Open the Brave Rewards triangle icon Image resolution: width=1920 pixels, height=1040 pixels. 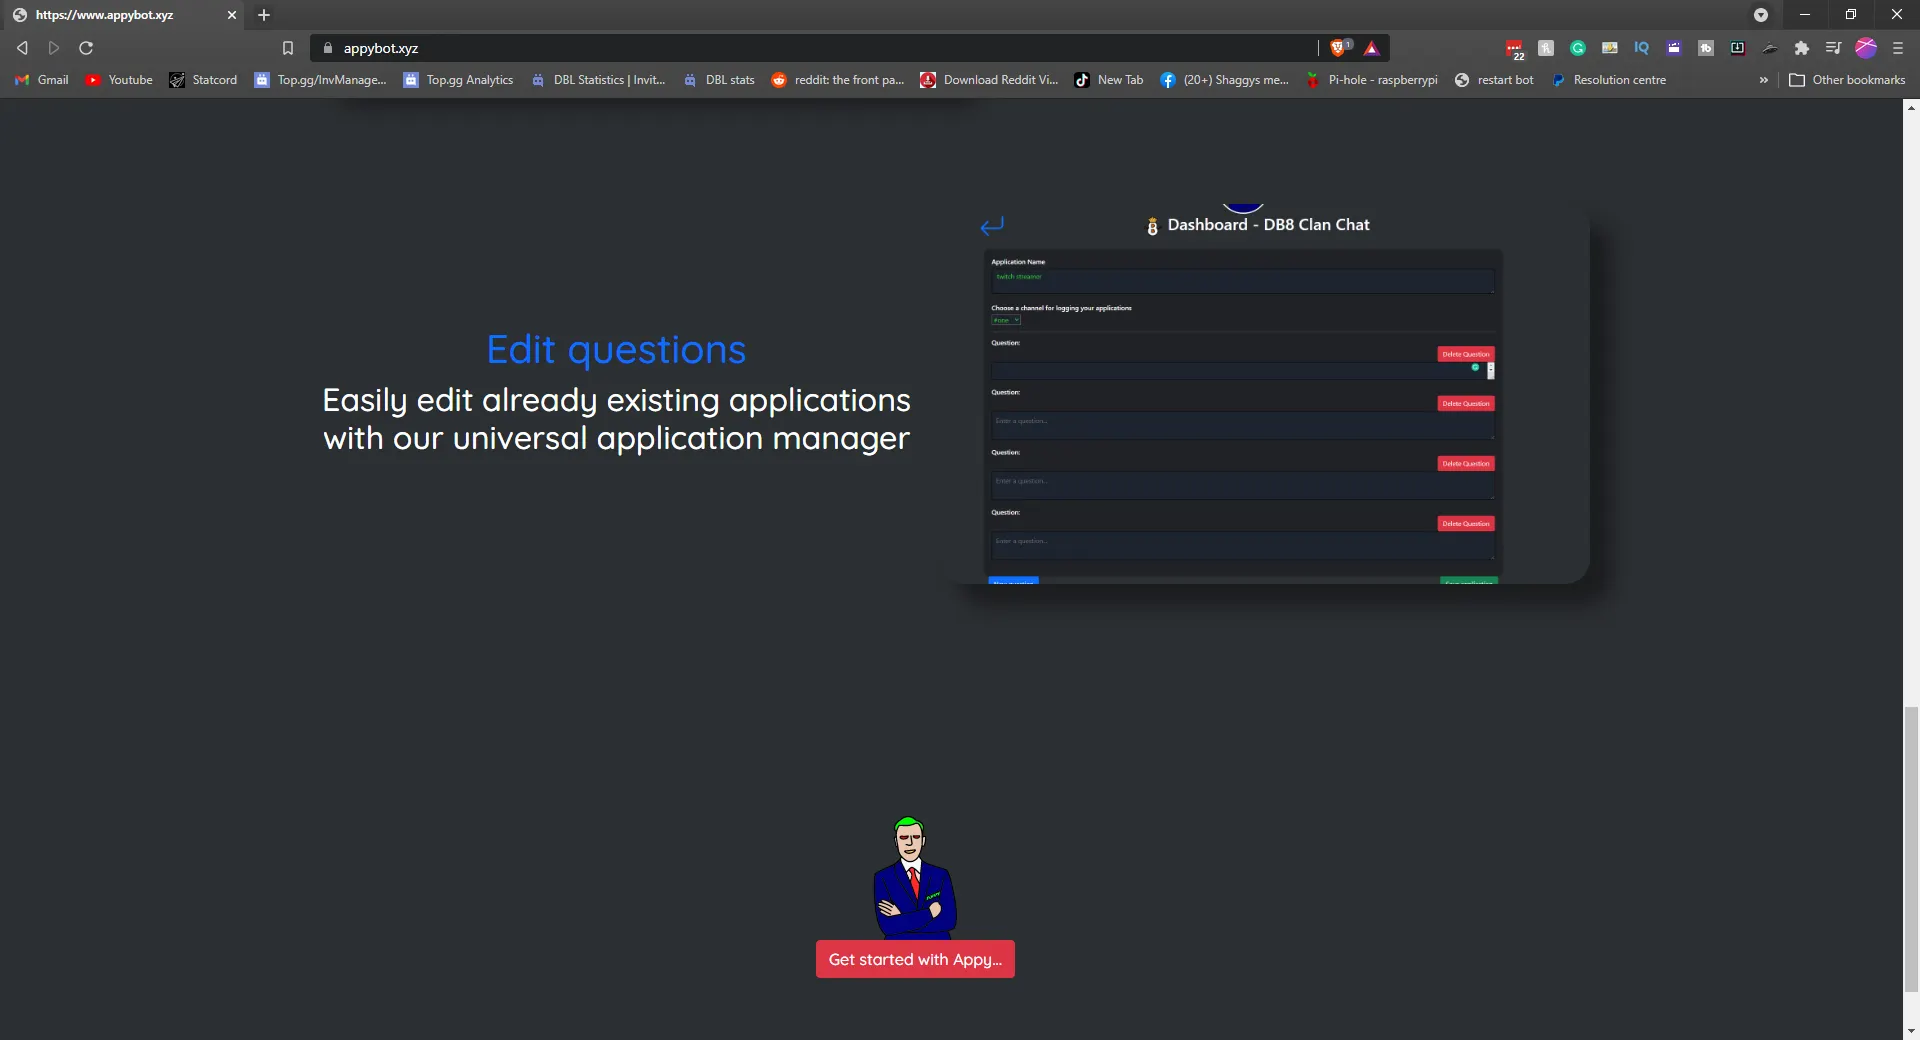click(x=1371, y=48)
